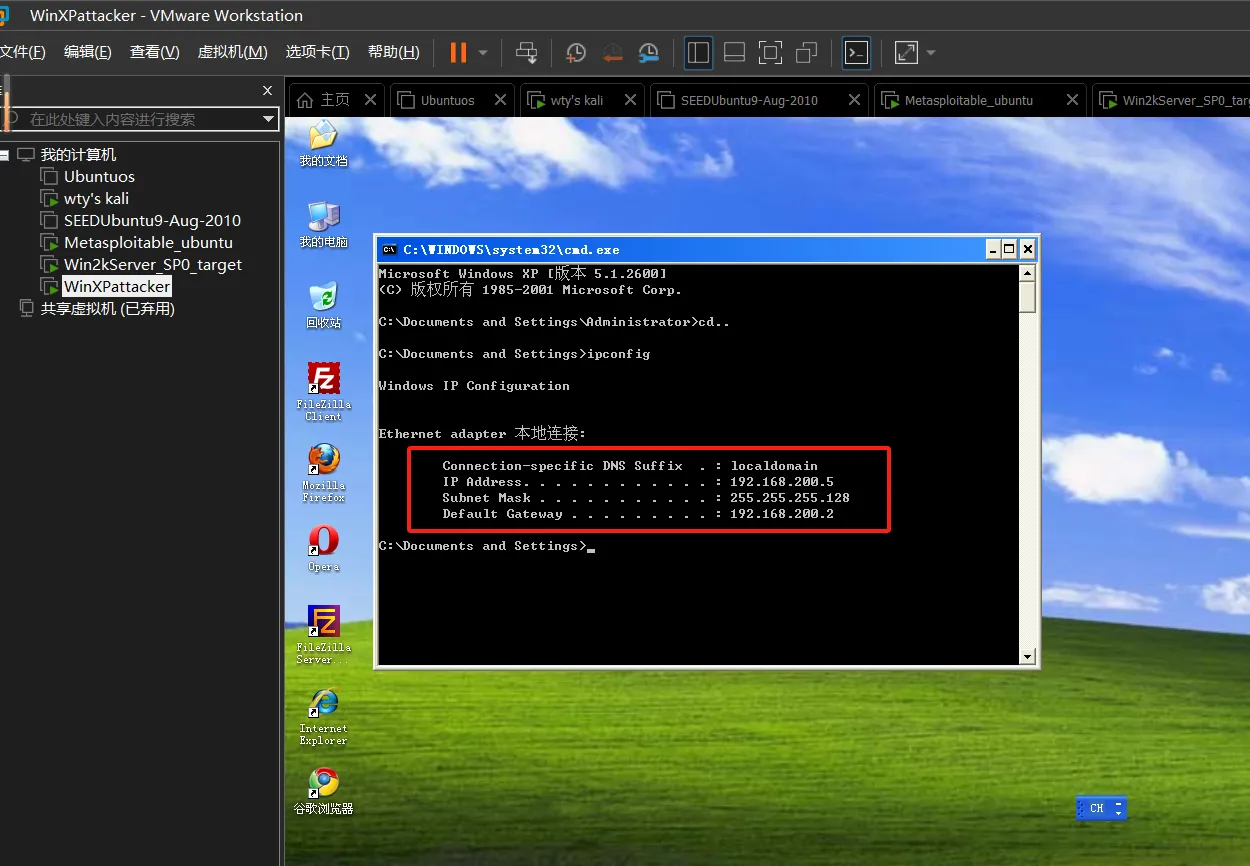Click cmd window scrollbar up arrow
Screen dimensions: 1250x866
(x=1027, y=273)
